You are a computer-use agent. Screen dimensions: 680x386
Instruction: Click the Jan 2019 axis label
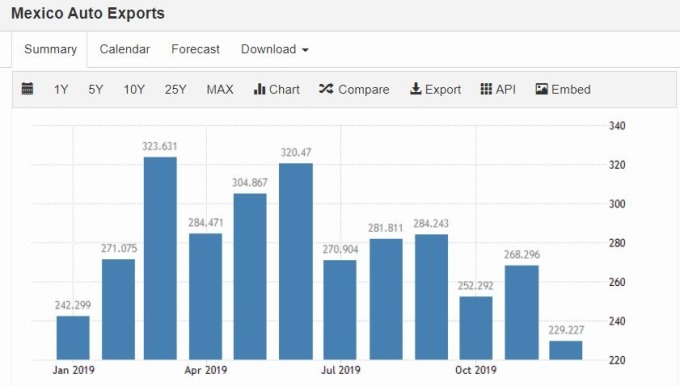coord(73,370)
